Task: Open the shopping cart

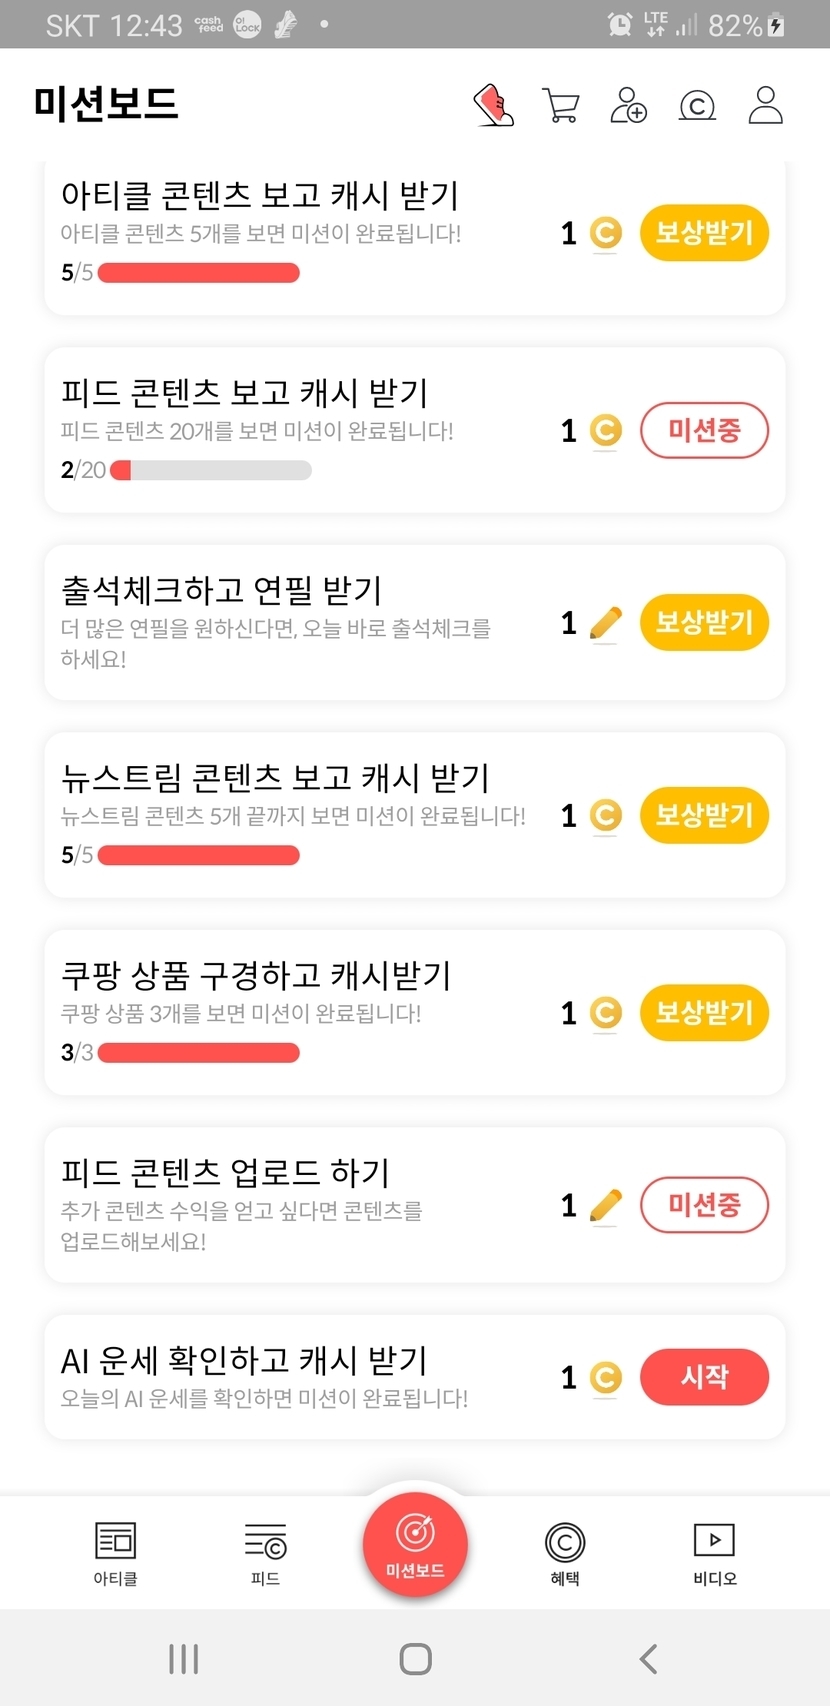Action: 560,104
